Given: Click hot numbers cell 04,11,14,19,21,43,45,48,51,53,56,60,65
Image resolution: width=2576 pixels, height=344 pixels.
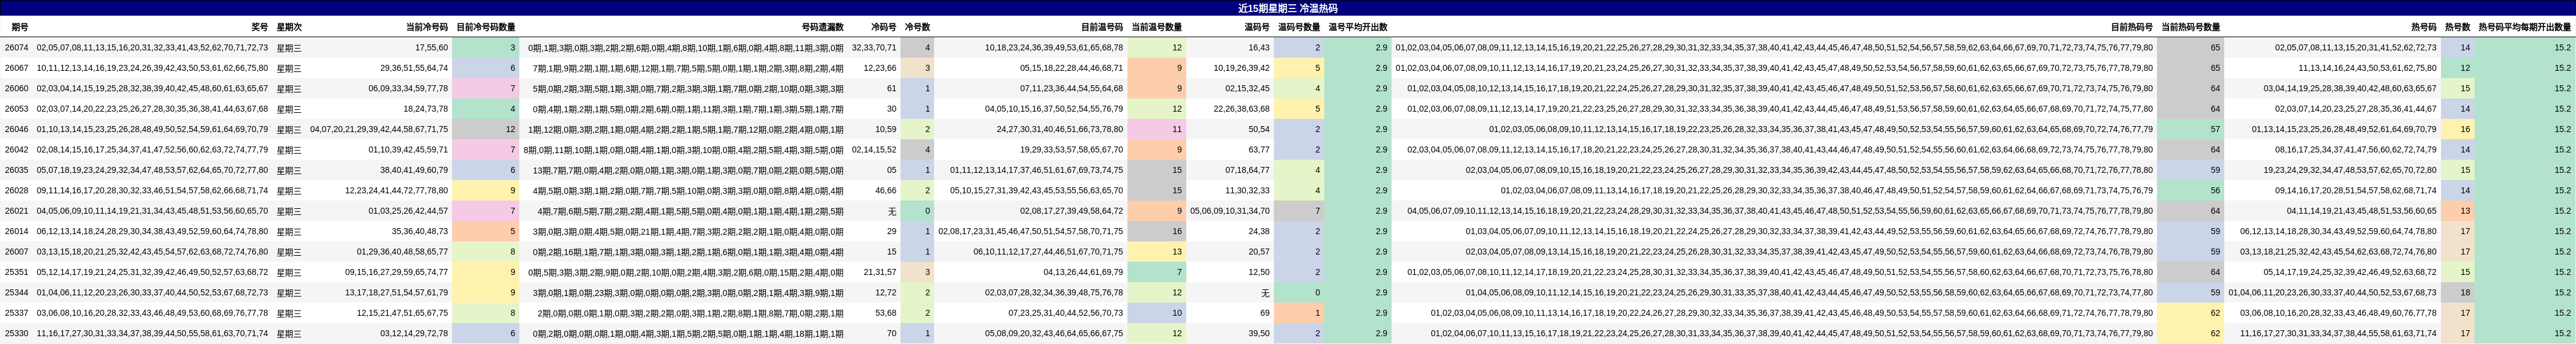Looking at the screenshot, I should pyautogui.click(x=2361, y=211).
